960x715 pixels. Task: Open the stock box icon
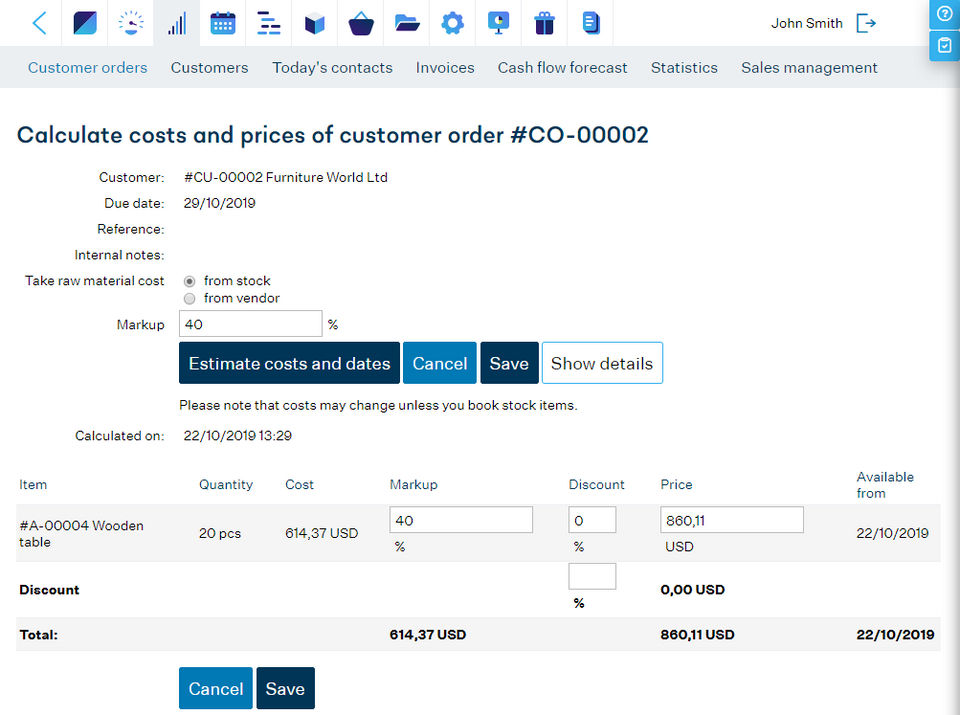point(315,23)
